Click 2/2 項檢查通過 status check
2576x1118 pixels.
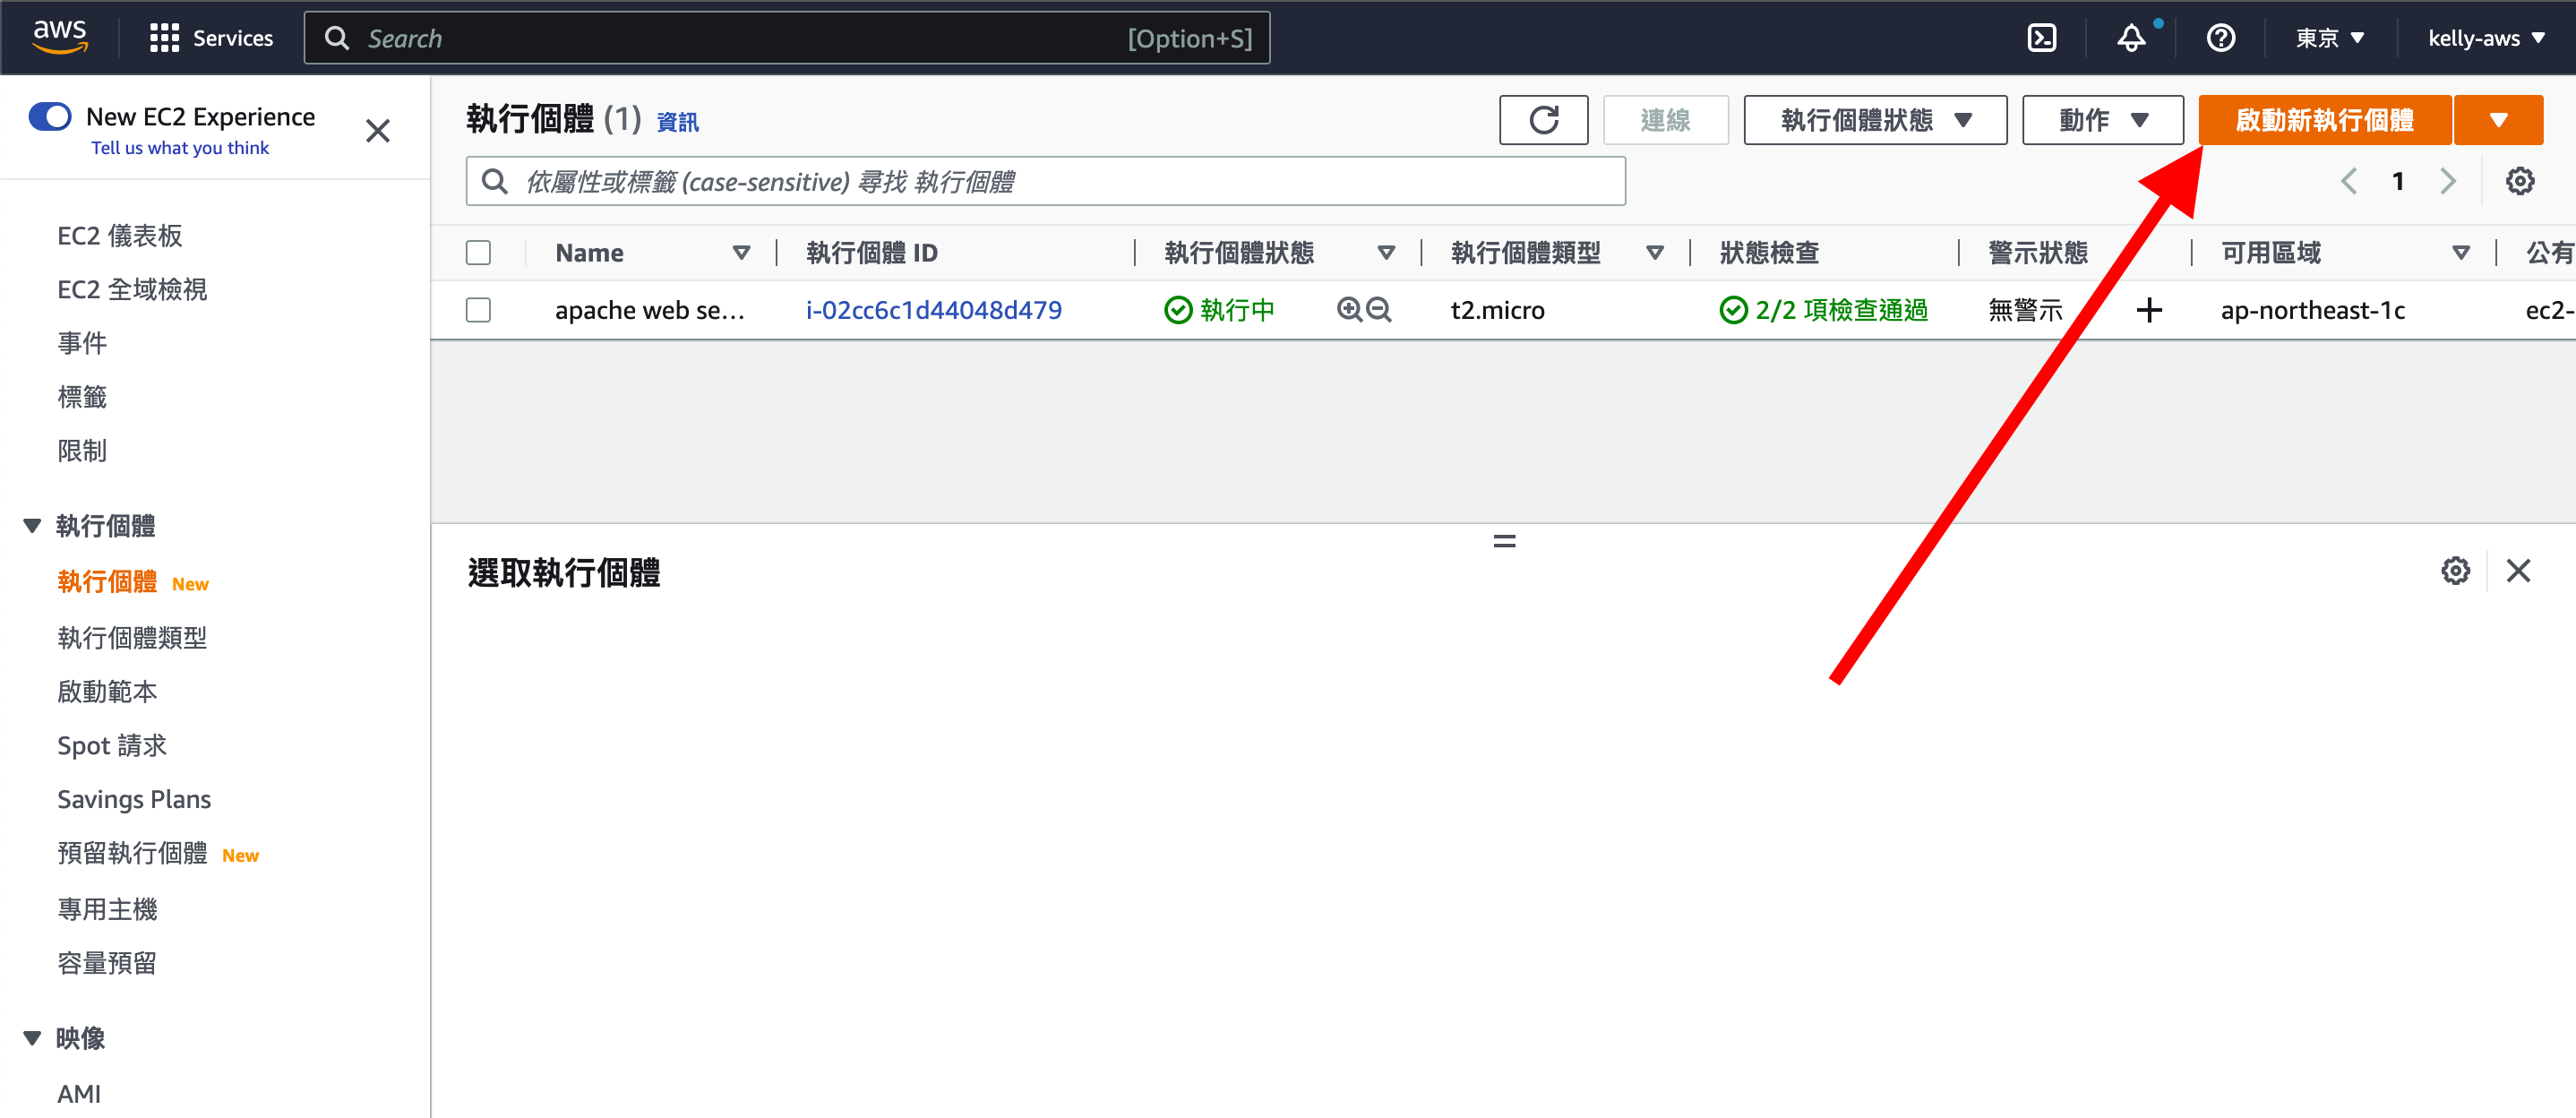[x=1824, y=310]
